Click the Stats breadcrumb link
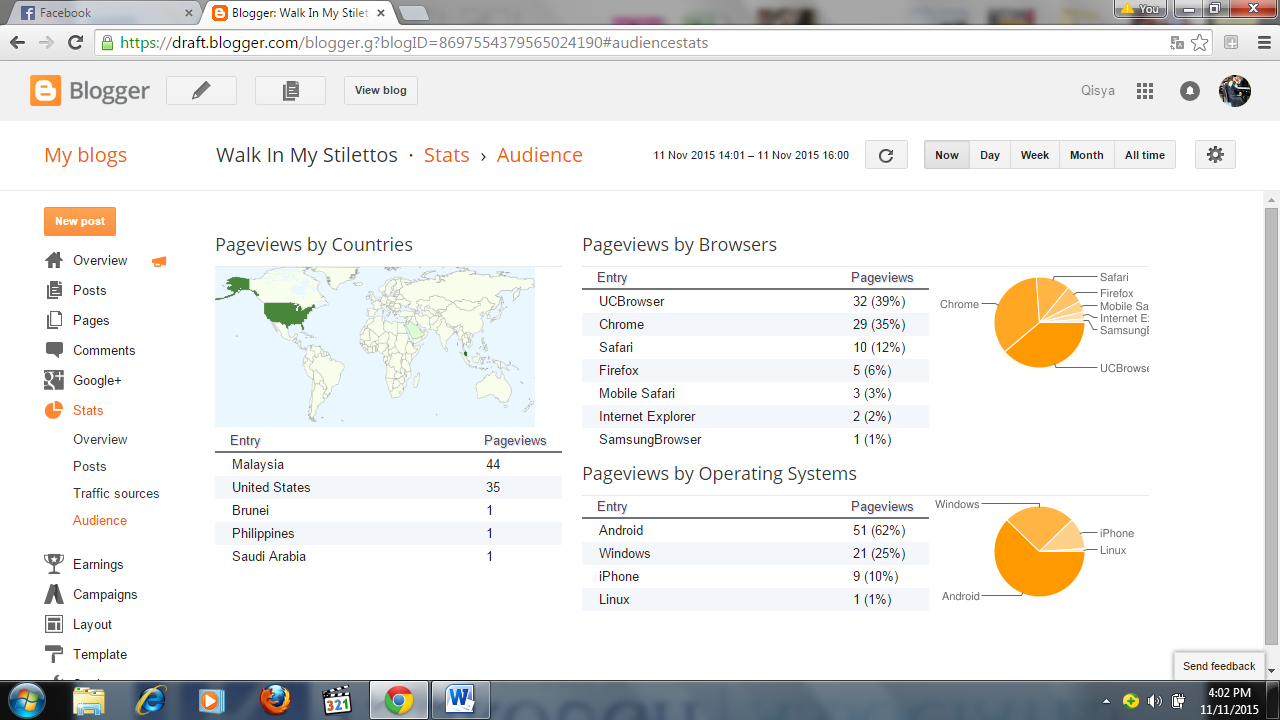 point(447,155)
